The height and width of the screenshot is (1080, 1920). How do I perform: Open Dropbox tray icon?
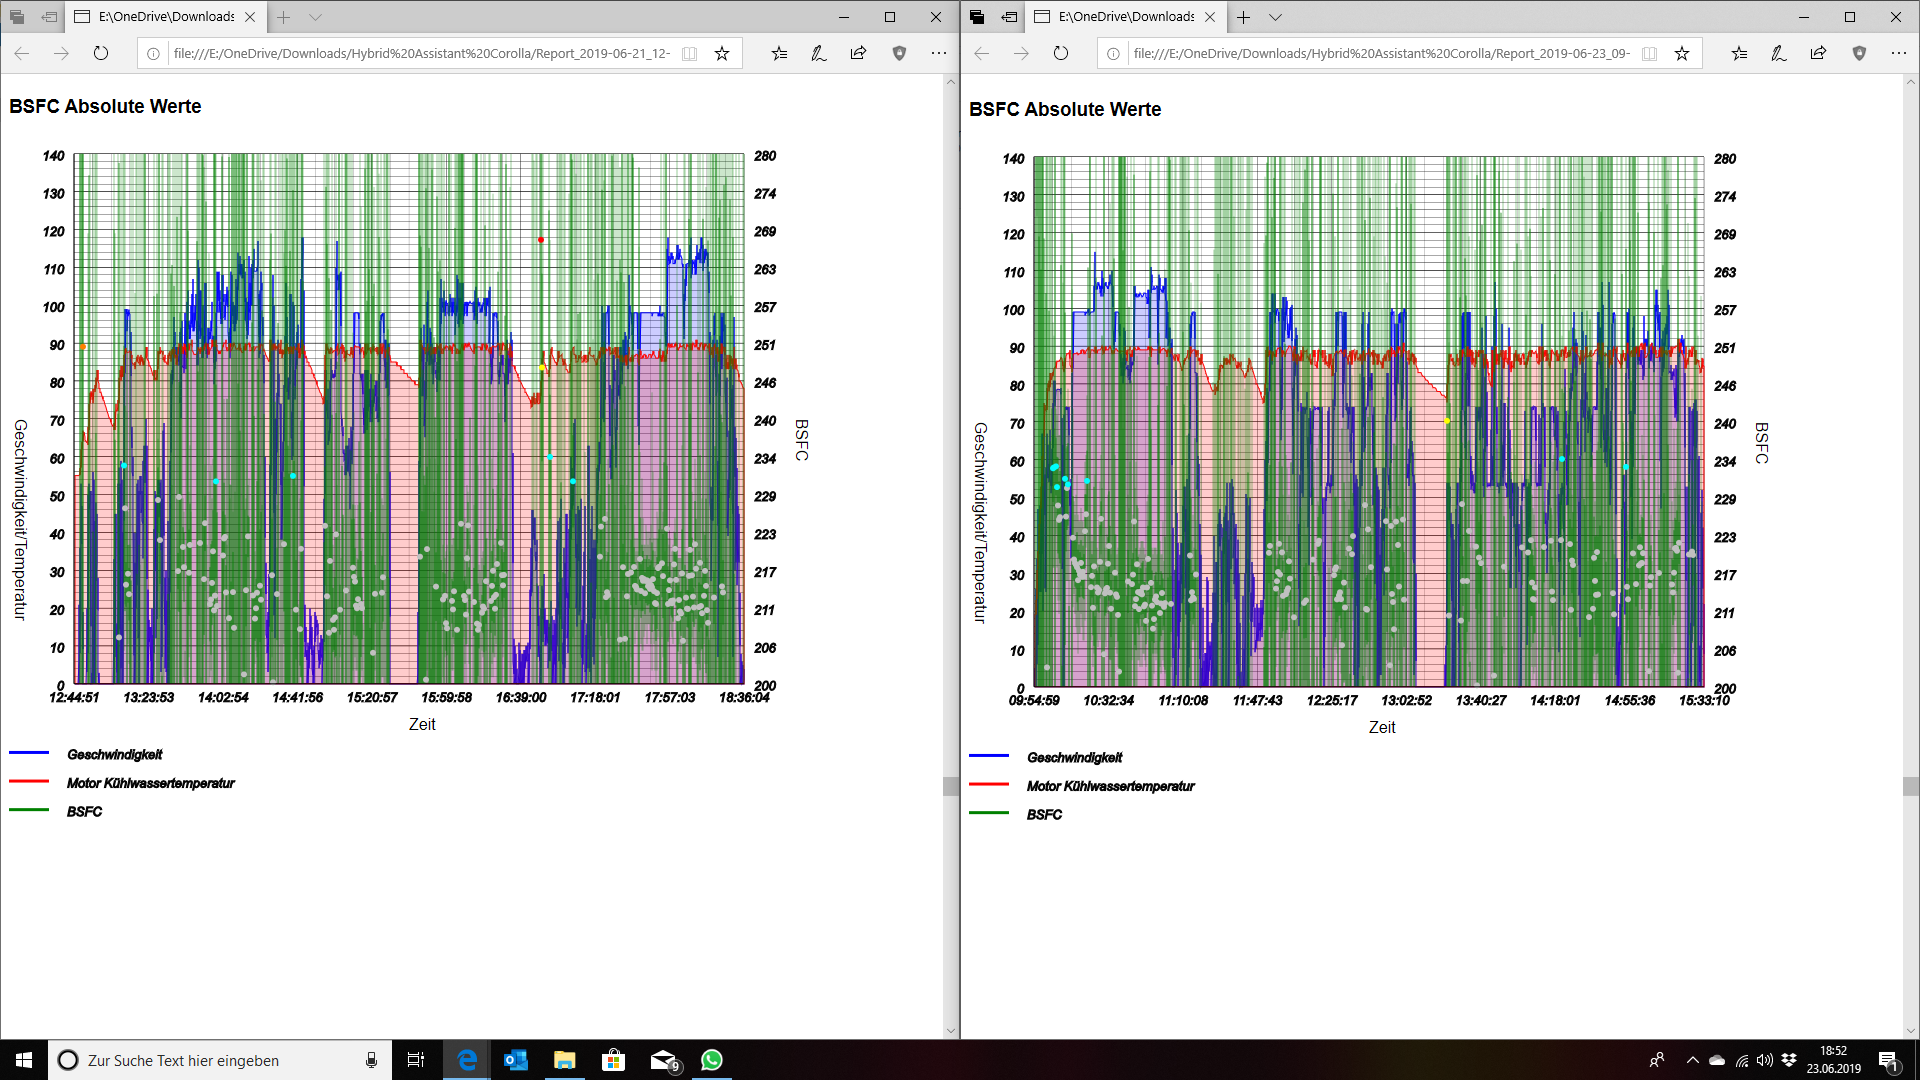[x=1789, y=1060]
